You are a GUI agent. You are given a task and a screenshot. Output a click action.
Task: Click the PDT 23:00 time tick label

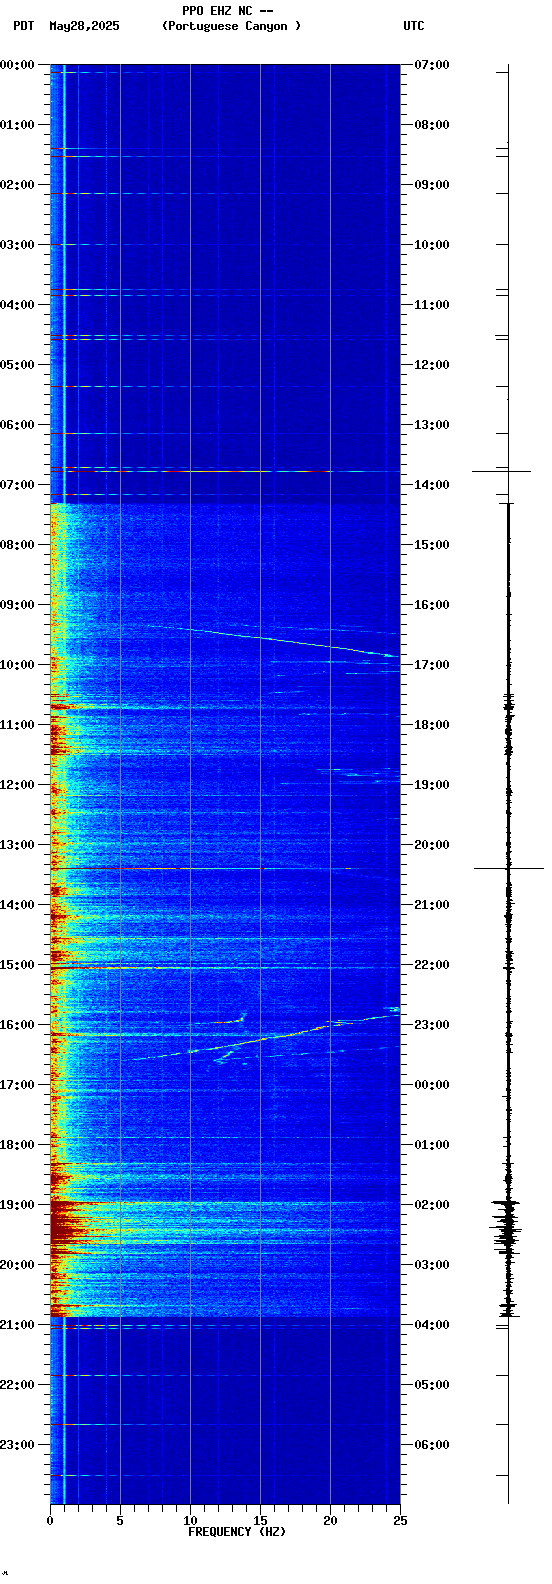point(18,1445)
